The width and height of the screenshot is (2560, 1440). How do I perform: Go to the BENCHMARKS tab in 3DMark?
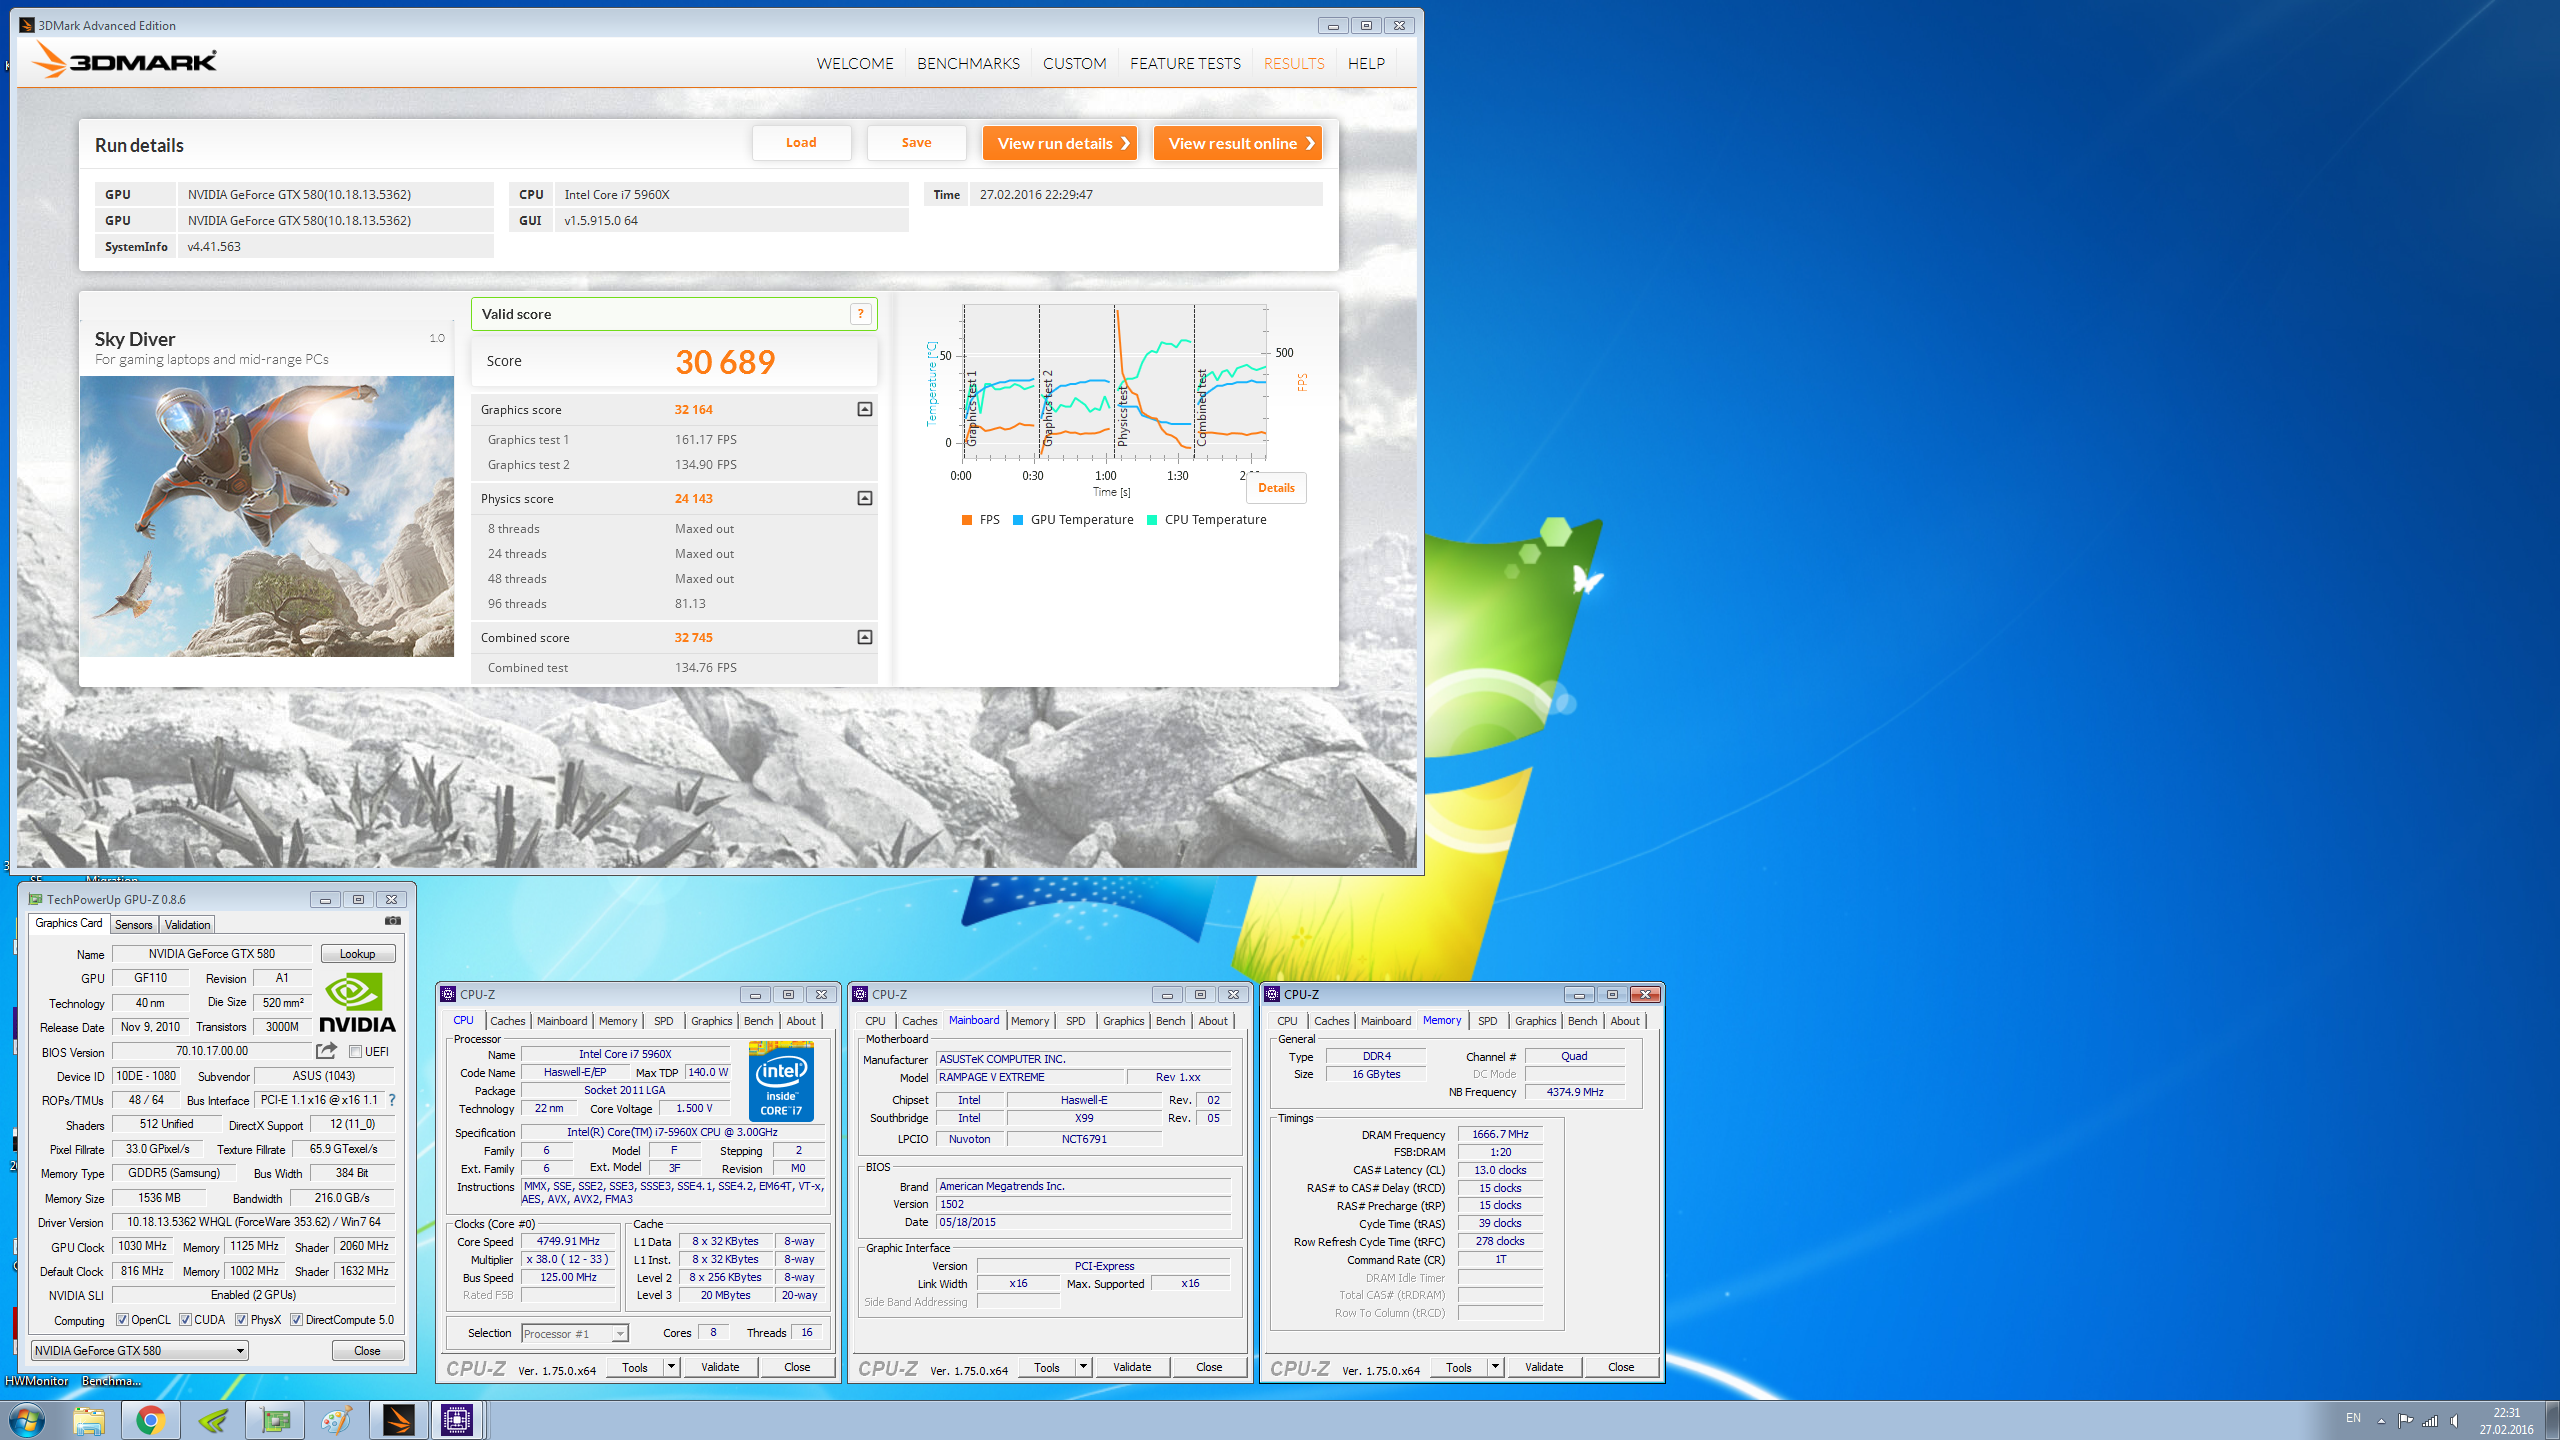point(968,63)
